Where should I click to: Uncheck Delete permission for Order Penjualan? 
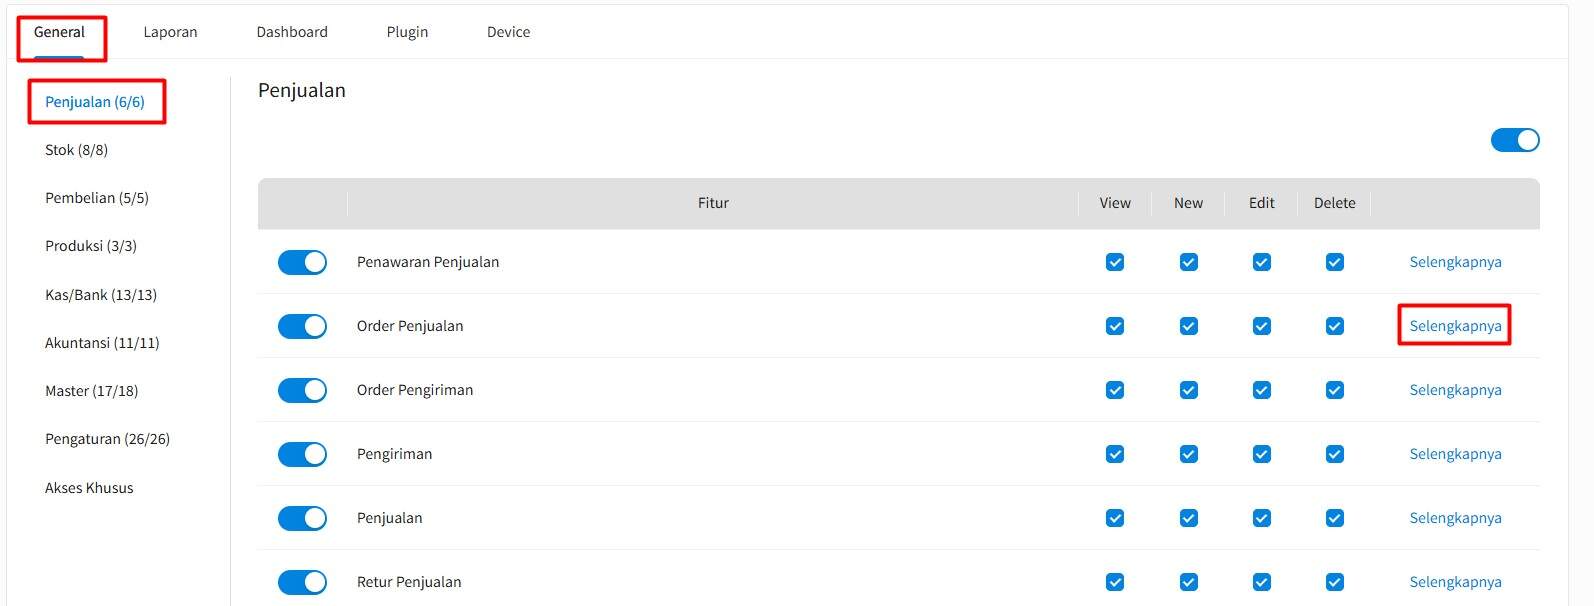[x=1334, y=326]
